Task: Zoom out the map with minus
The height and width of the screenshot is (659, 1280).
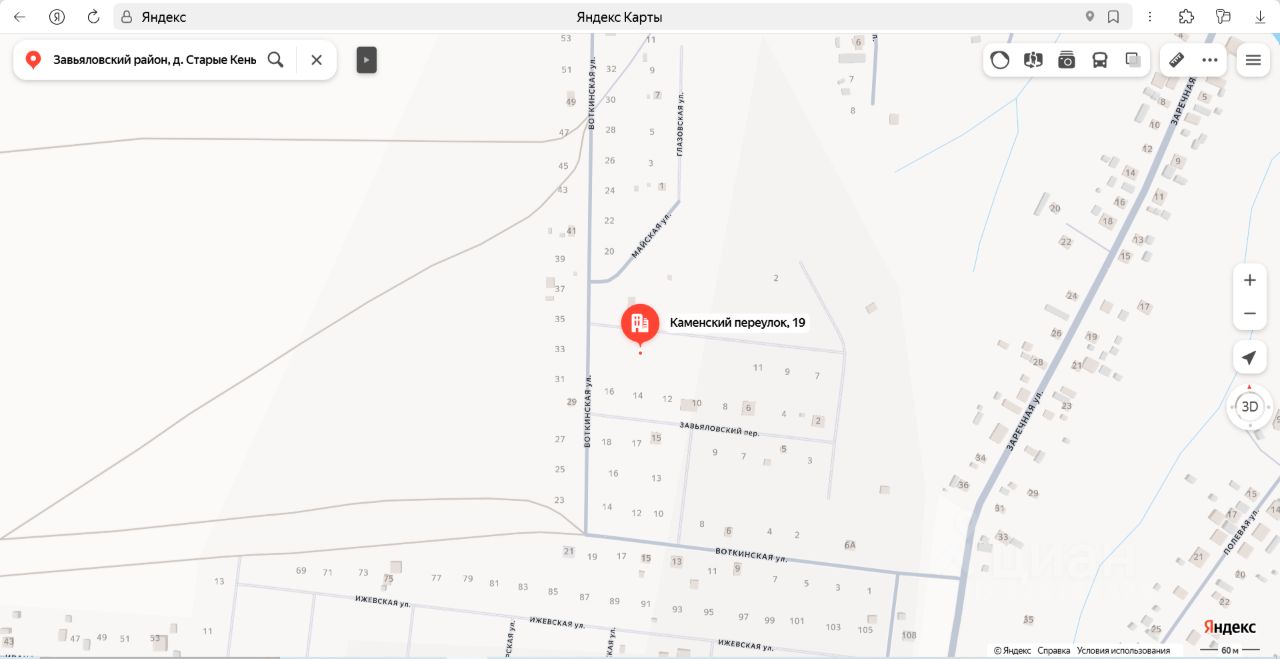Action: pyautogui.click(x=1249, y=314)
